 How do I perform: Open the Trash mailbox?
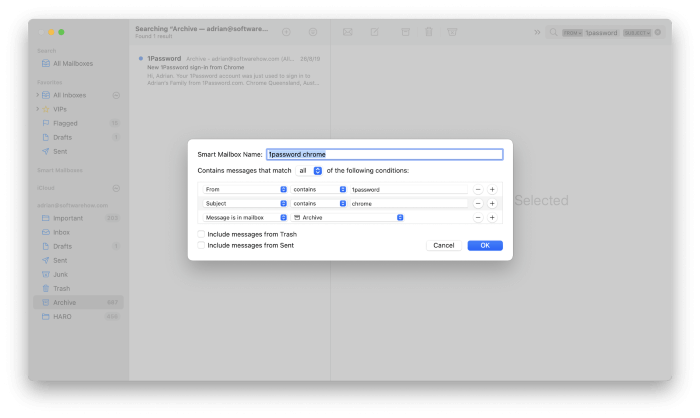[78, 288]
